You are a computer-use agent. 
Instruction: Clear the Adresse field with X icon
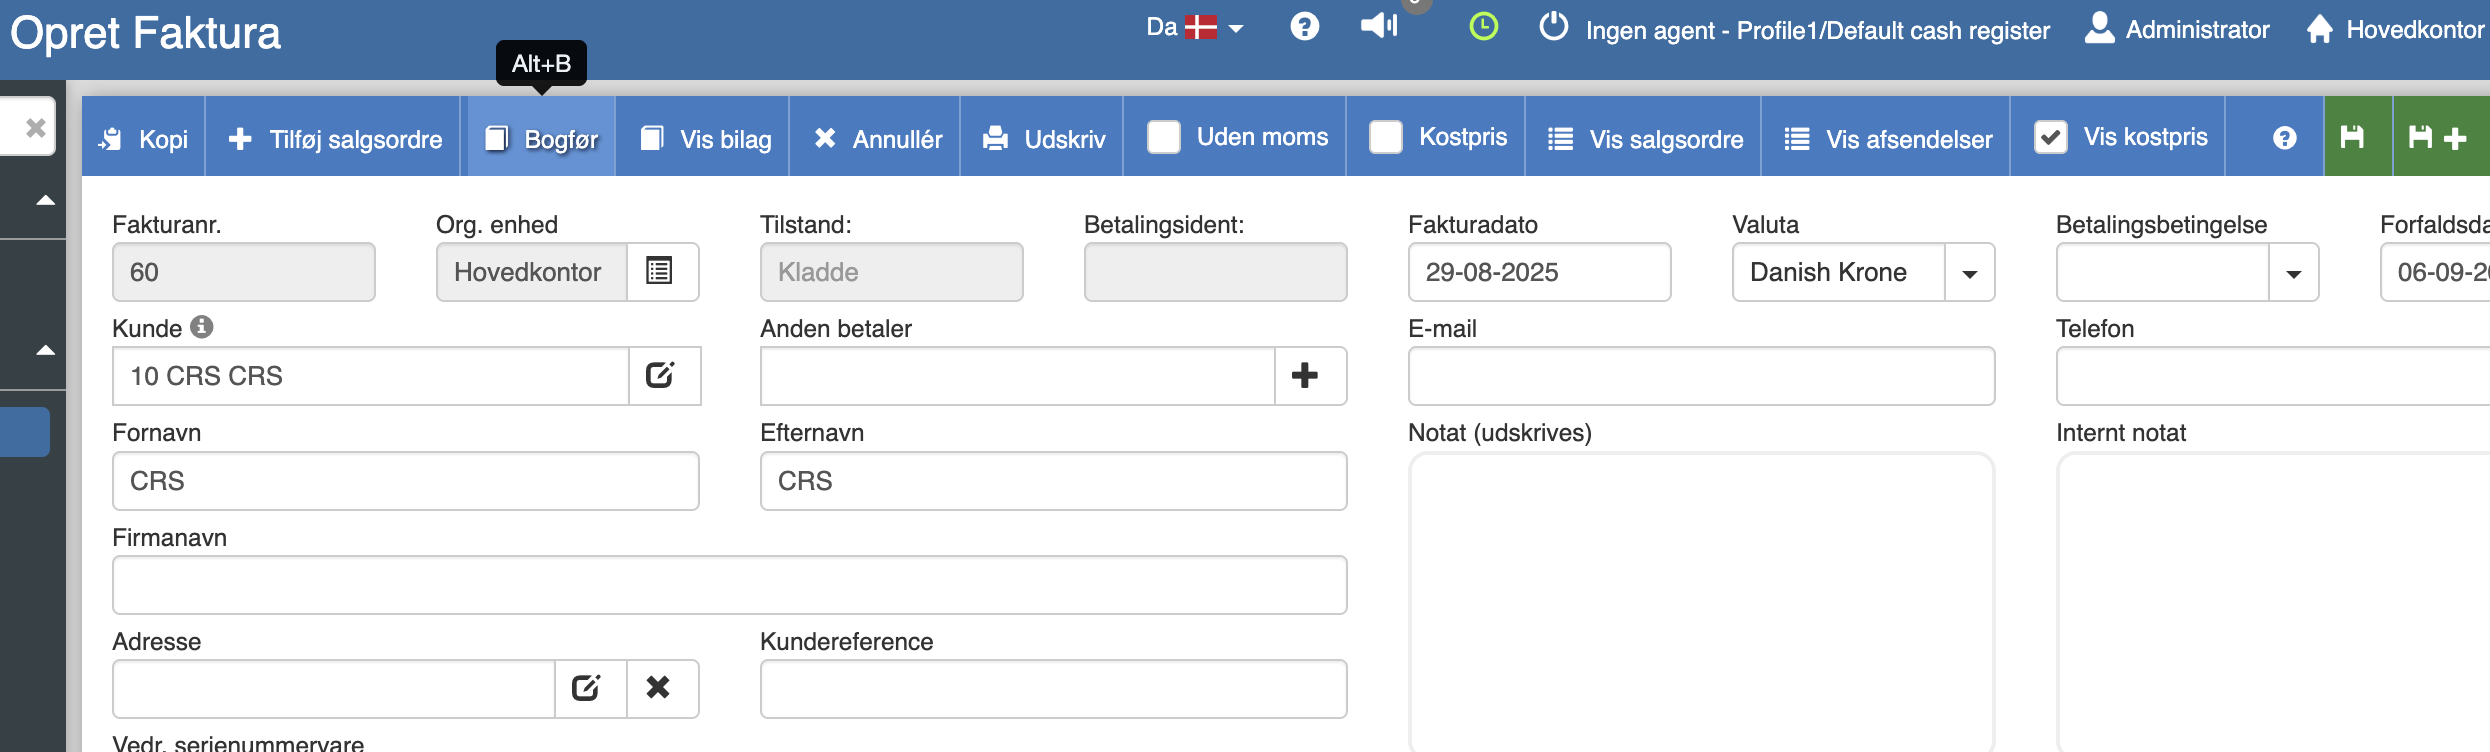658,687
